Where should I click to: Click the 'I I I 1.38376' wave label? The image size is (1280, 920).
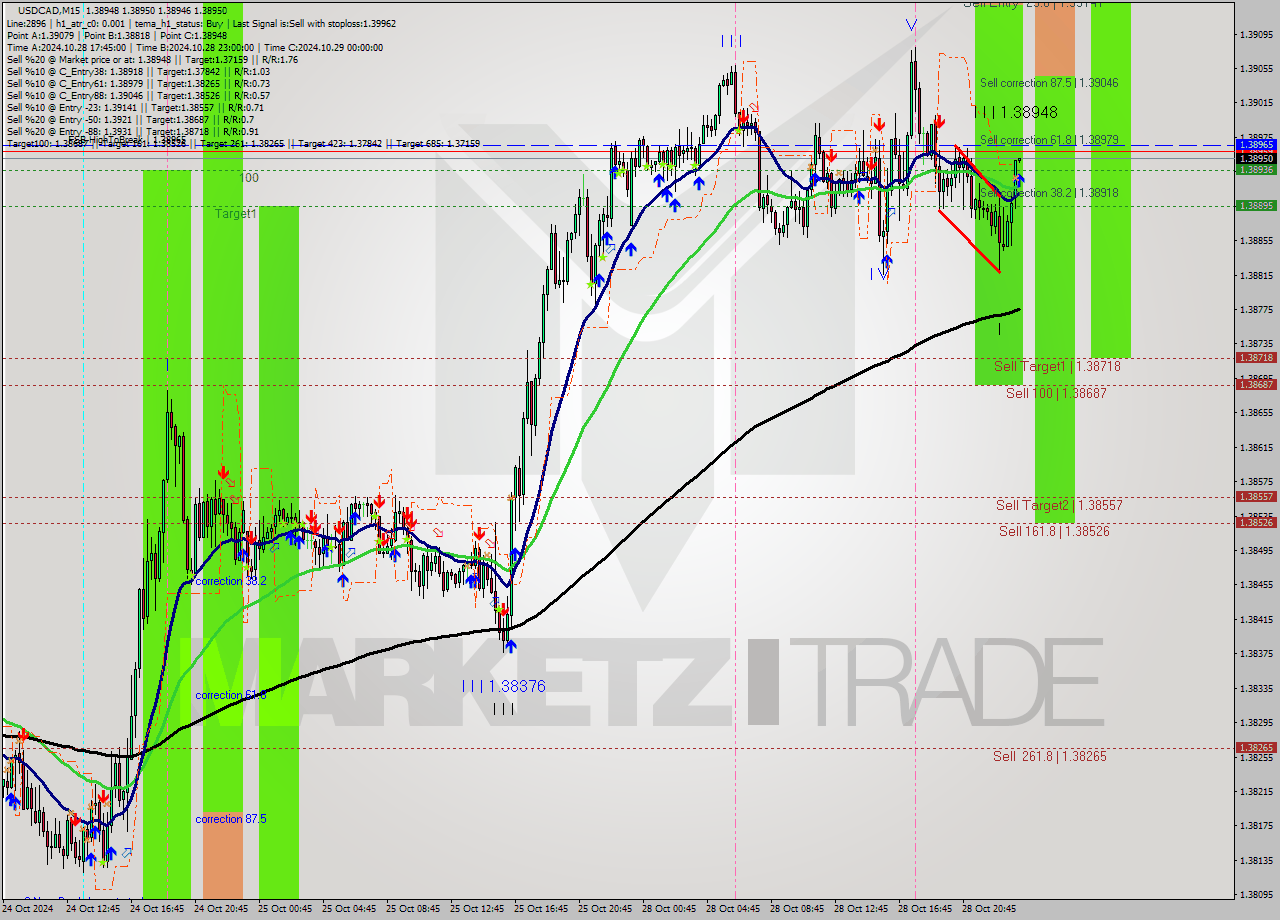tap(504, 686)
